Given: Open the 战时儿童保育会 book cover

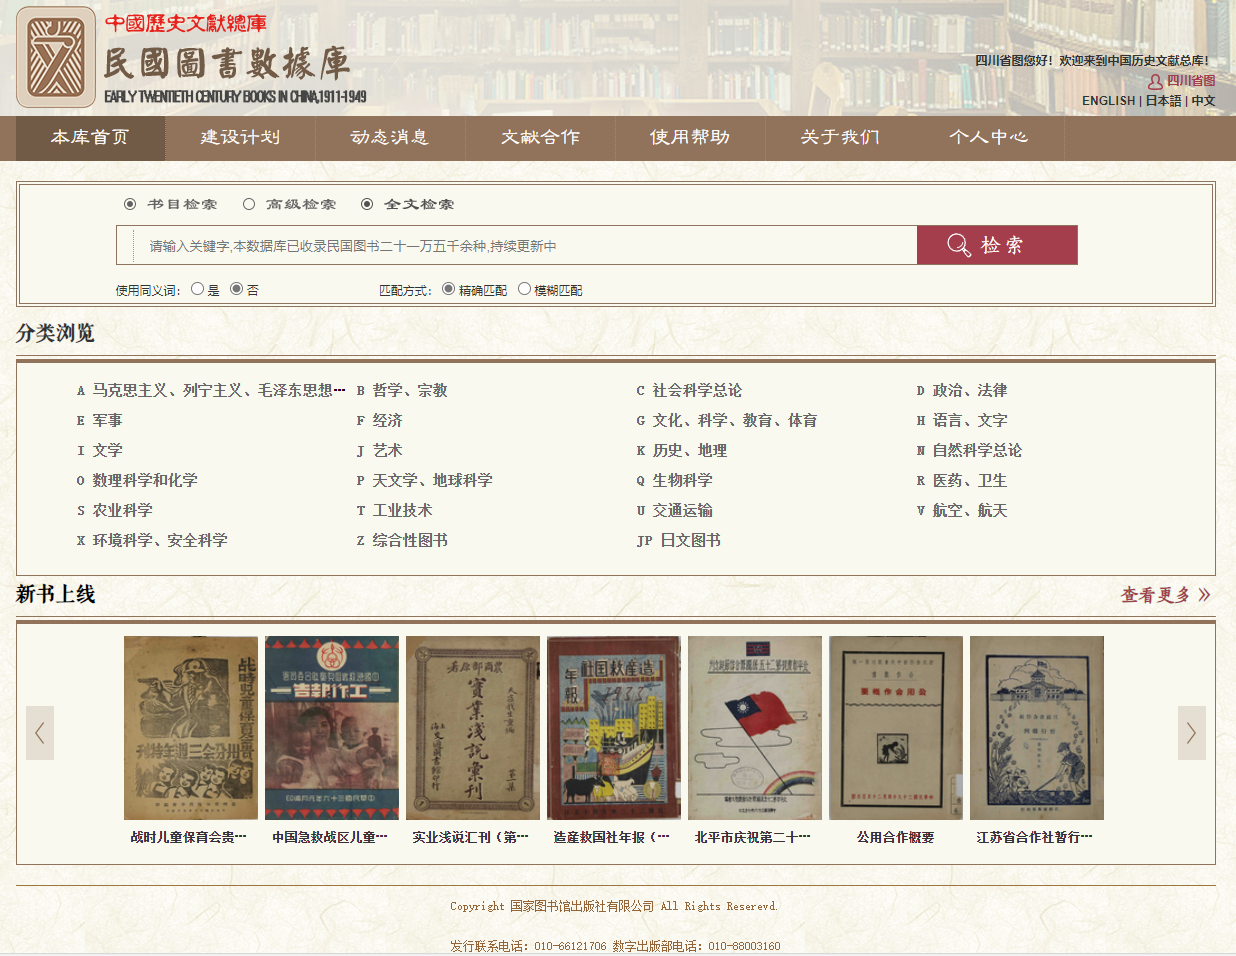Looking at the screenshot, I should [x=190, y=728].
